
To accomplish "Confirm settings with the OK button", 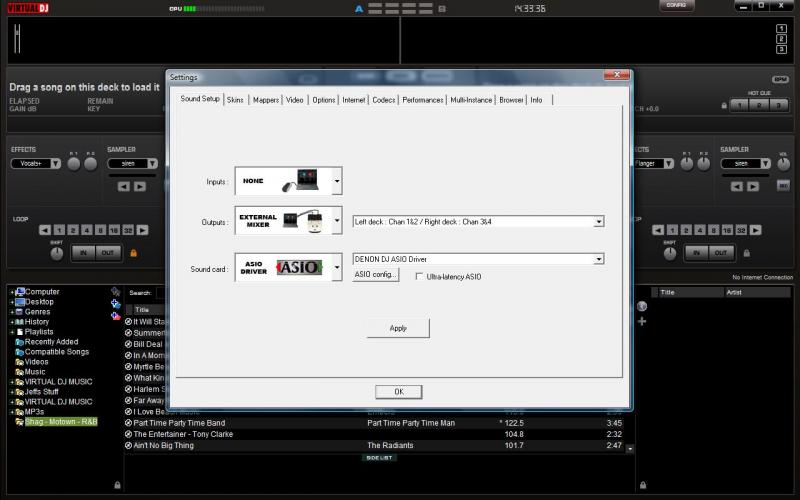I will [398, 392].
